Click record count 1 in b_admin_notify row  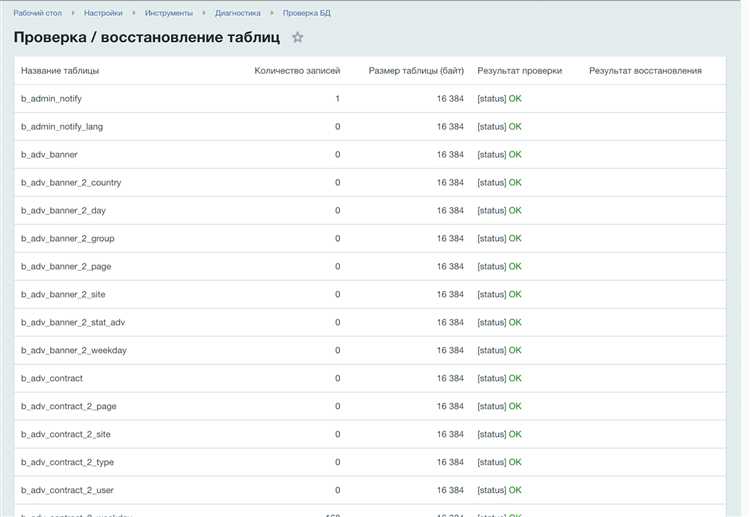coord(337,99)
